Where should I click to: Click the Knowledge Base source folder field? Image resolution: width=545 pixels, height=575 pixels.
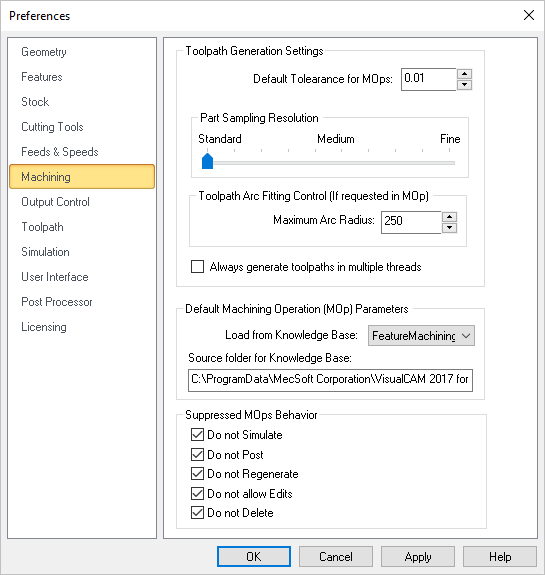click(x=330, y=380)
